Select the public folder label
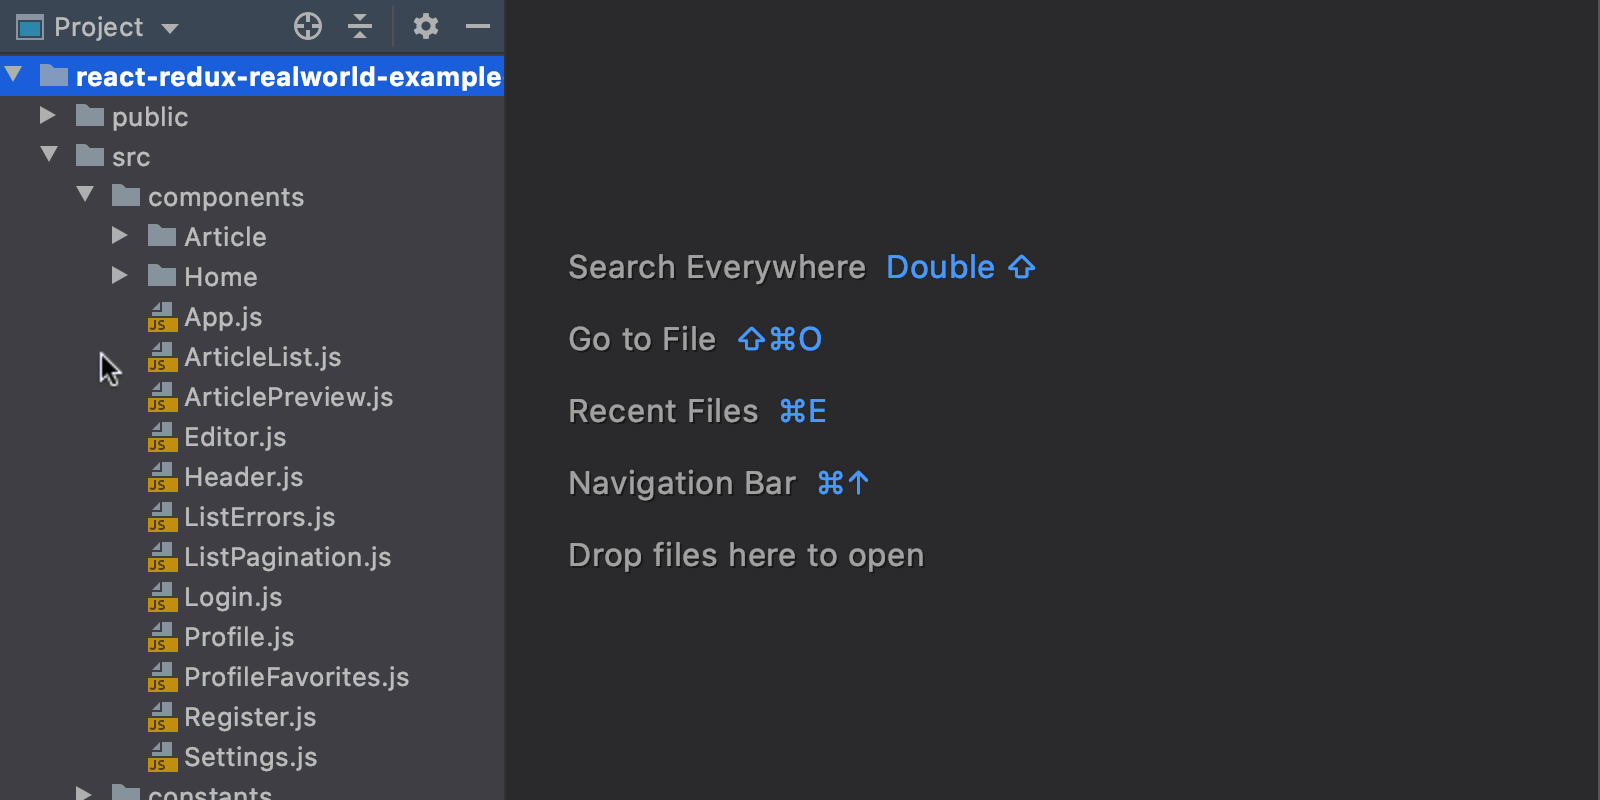The height and width of the screenshot is (800, 1600). [x=150, y=118]
